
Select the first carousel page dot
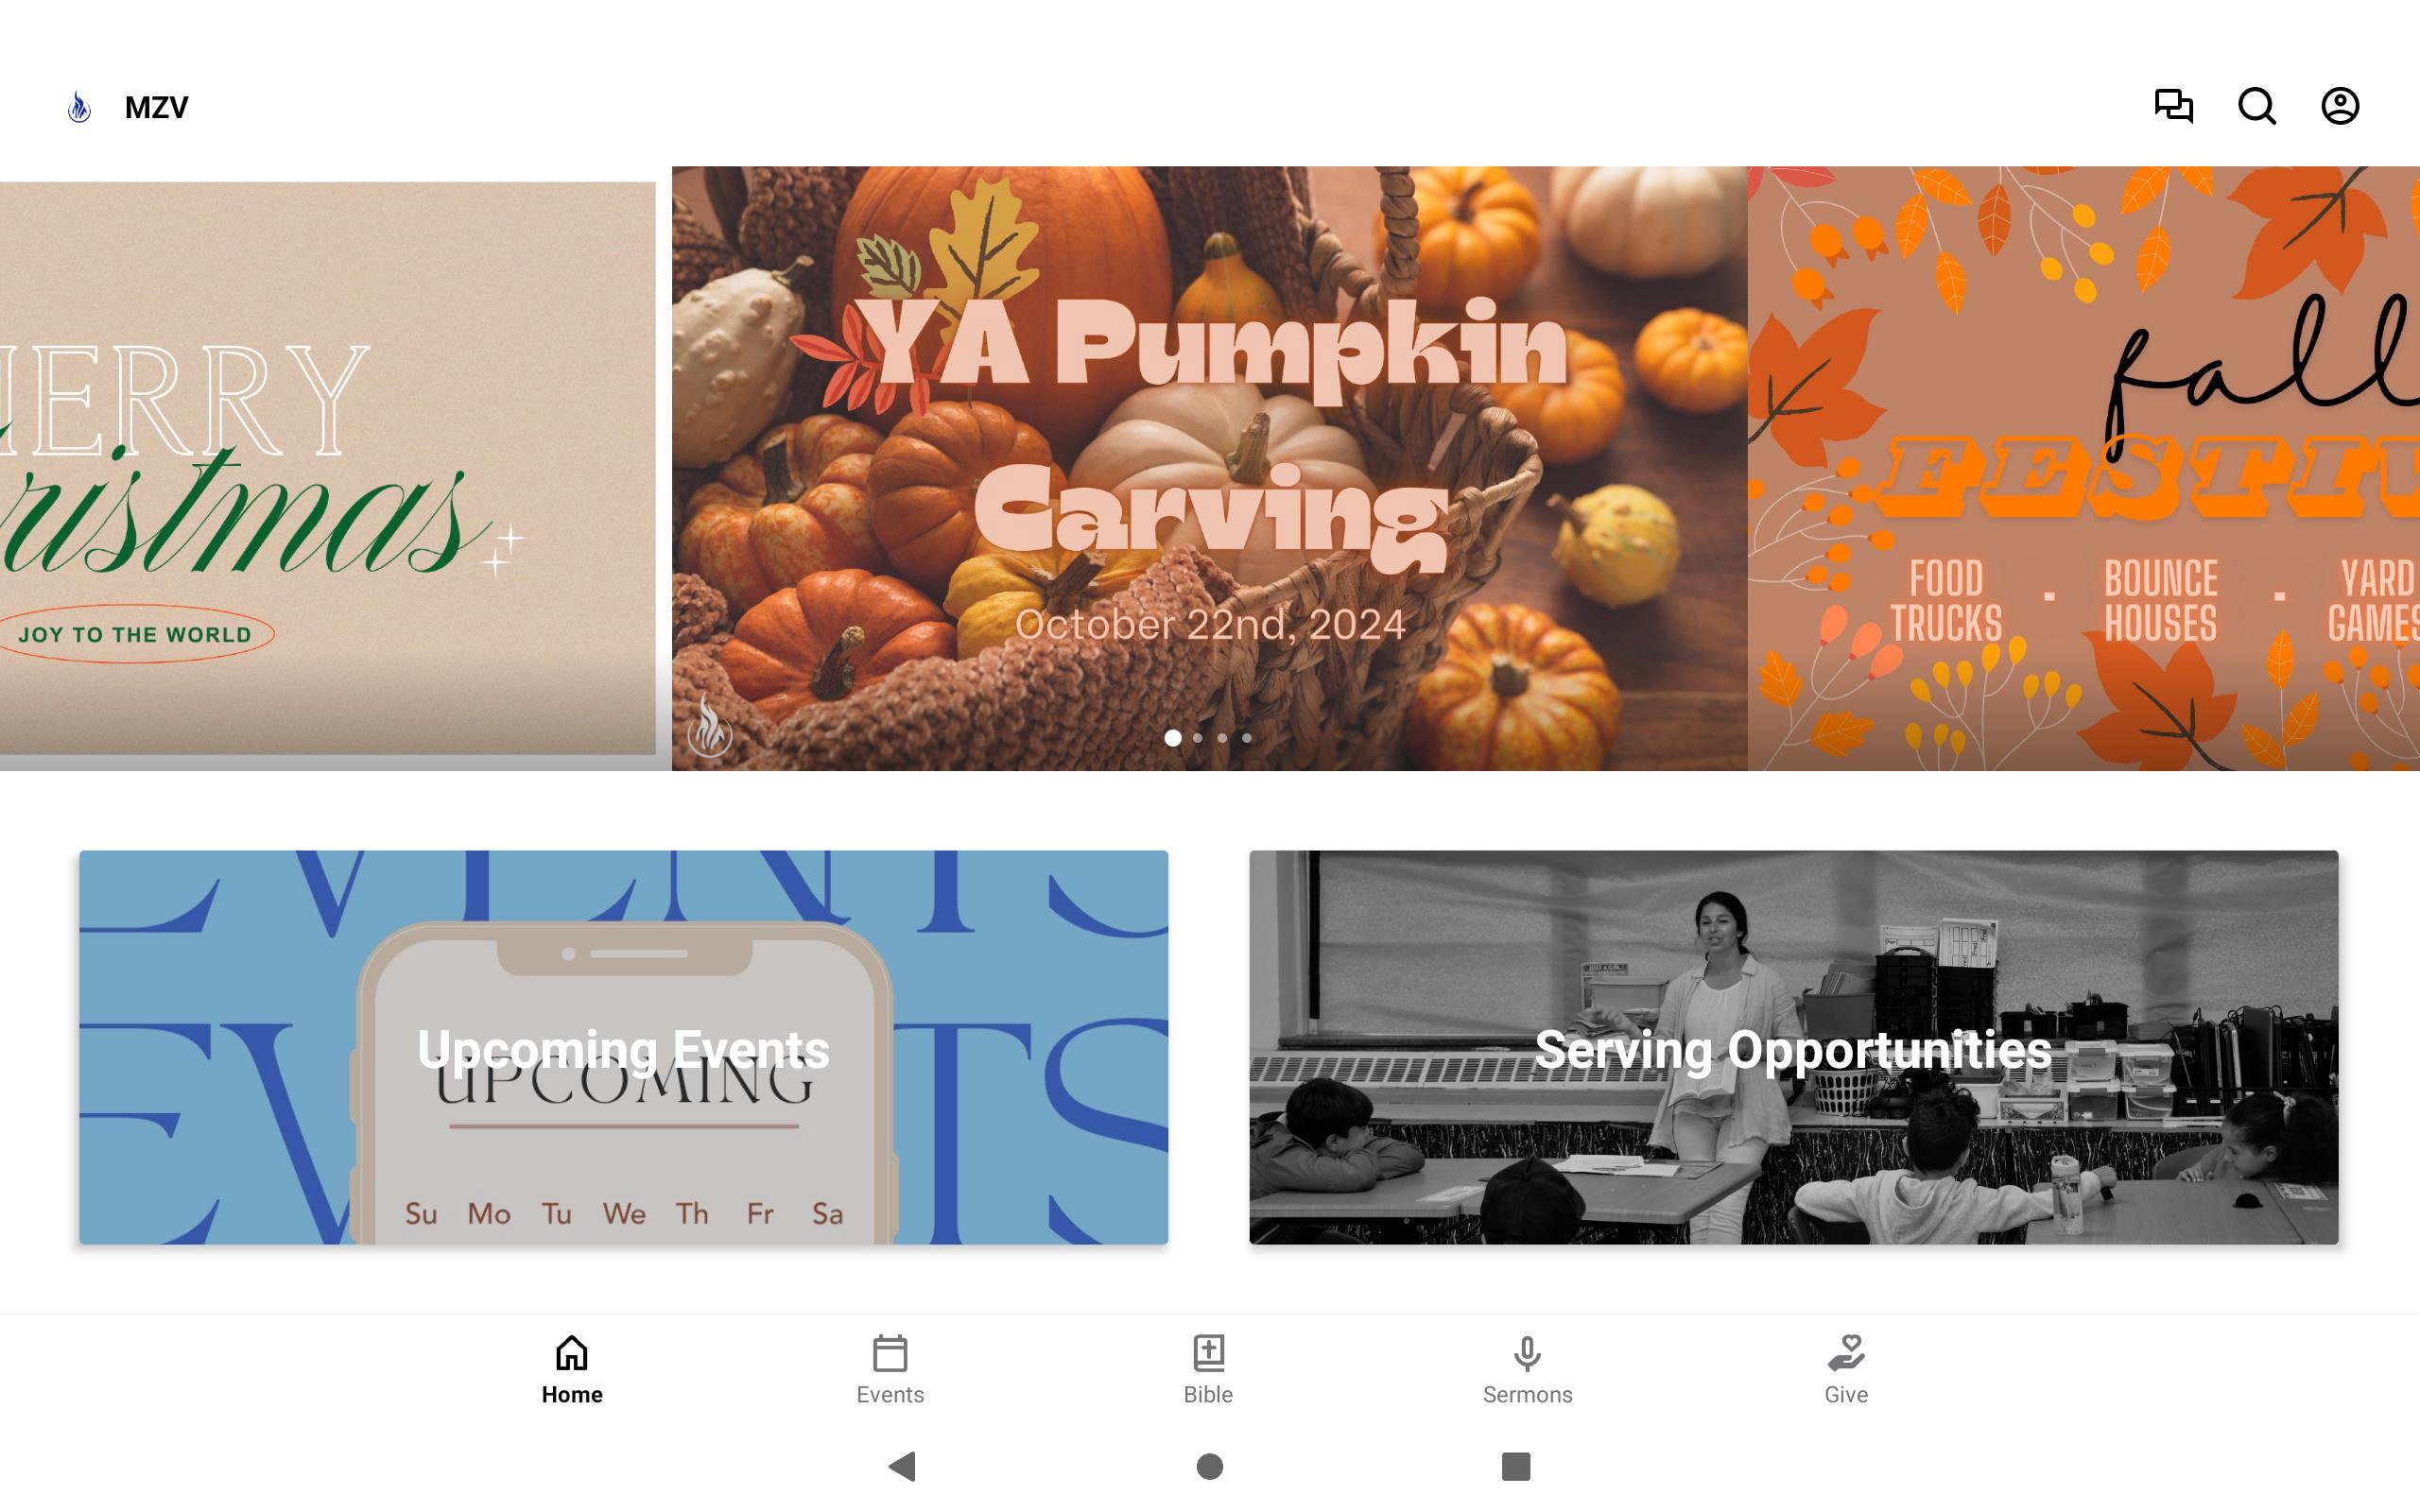tap(1173, 738)
